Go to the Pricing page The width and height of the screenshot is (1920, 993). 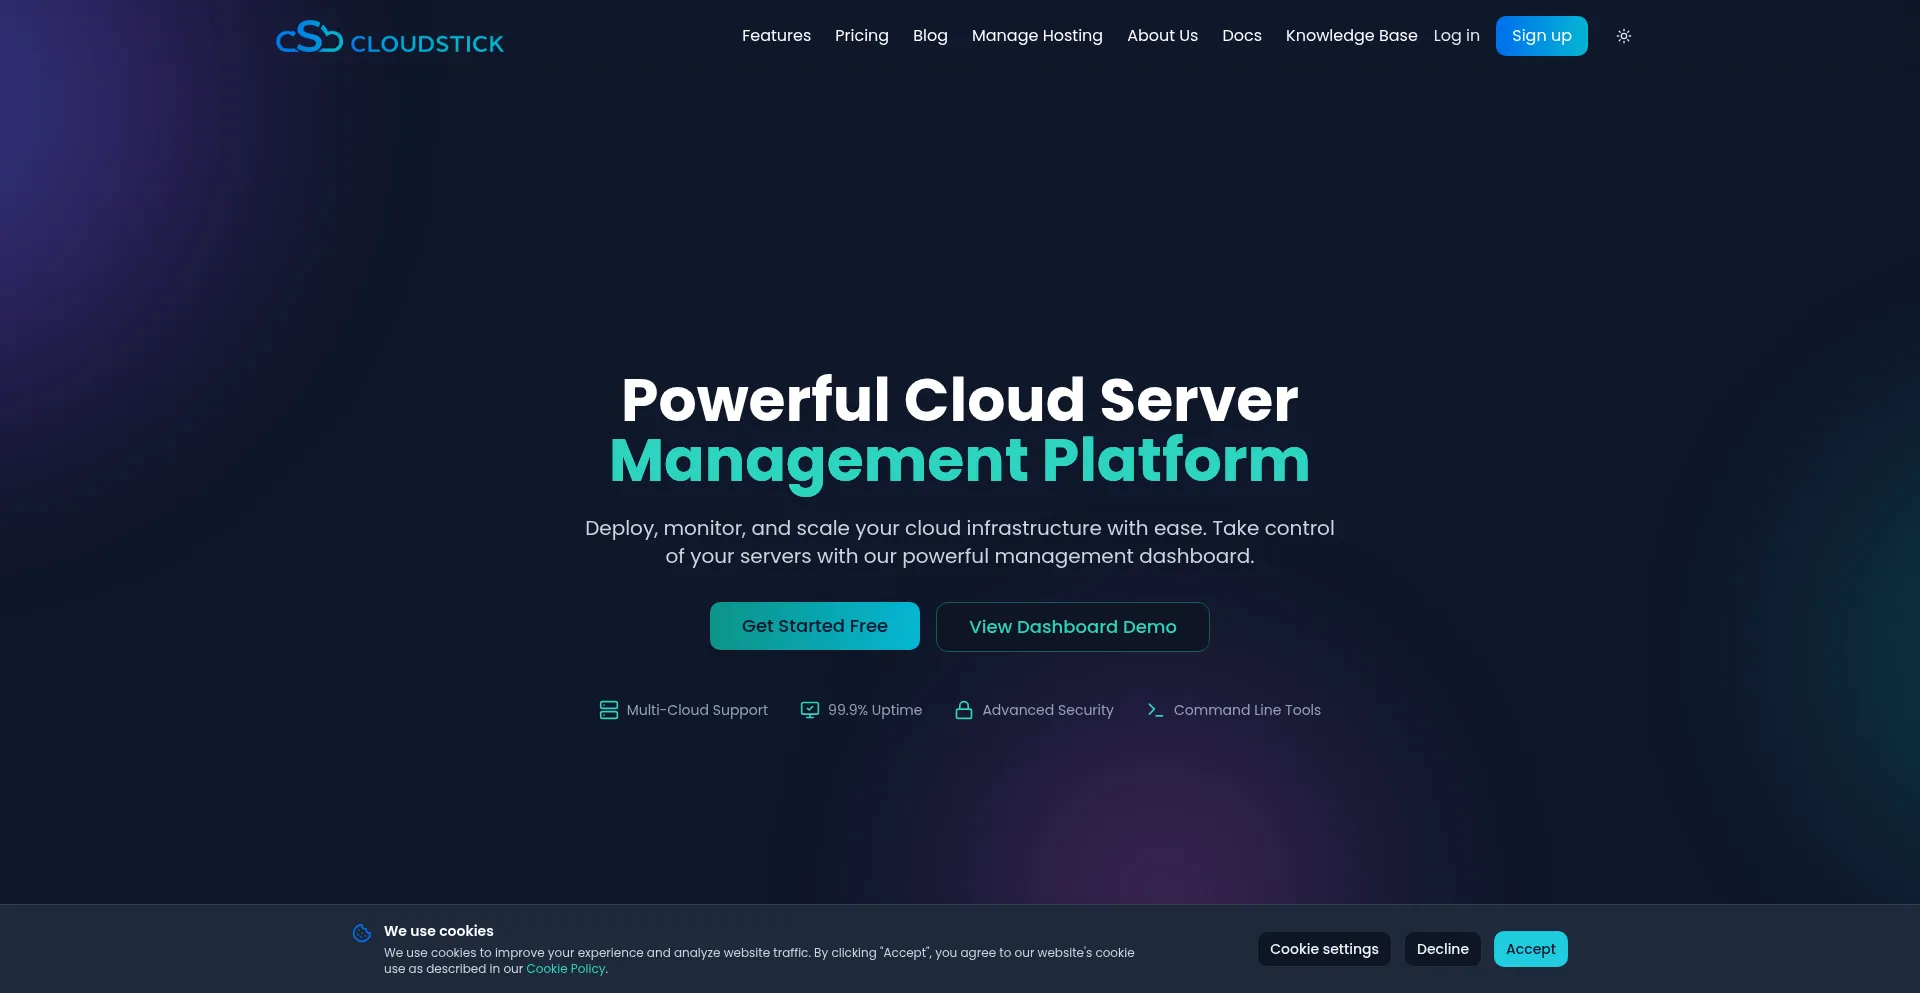861,36
